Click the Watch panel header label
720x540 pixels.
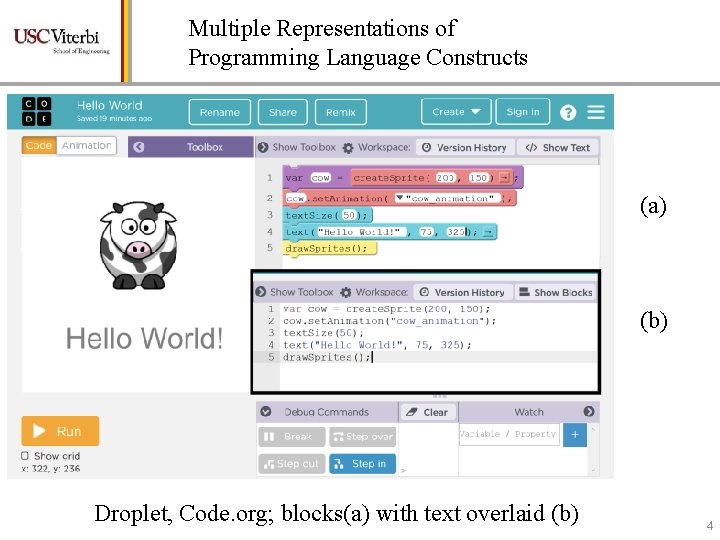[x=529, y=412]
